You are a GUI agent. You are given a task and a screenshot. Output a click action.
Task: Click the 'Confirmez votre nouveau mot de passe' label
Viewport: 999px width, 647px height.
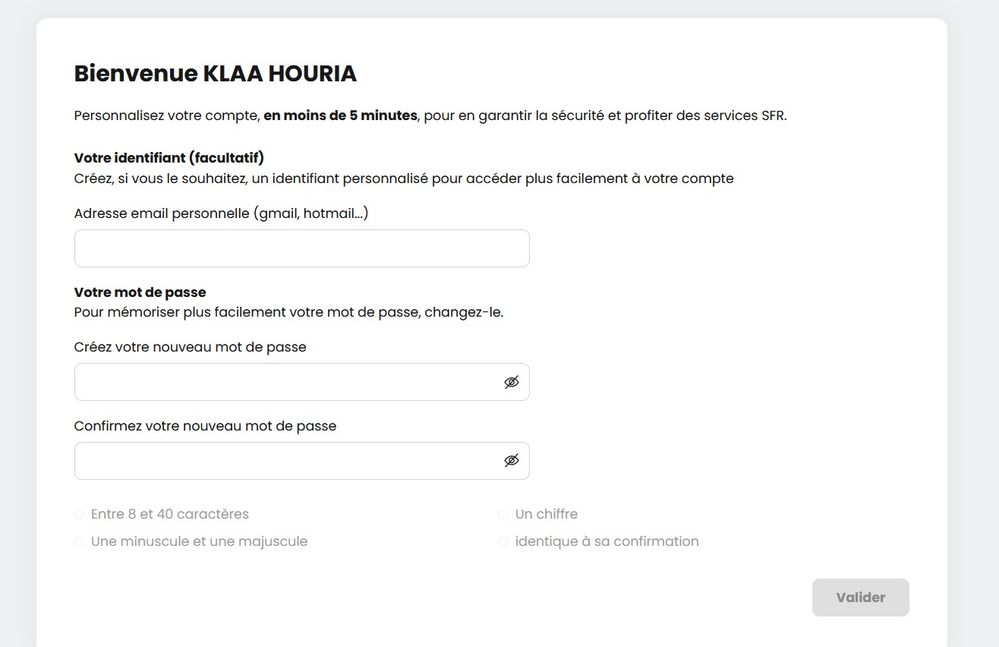(205, 426)
